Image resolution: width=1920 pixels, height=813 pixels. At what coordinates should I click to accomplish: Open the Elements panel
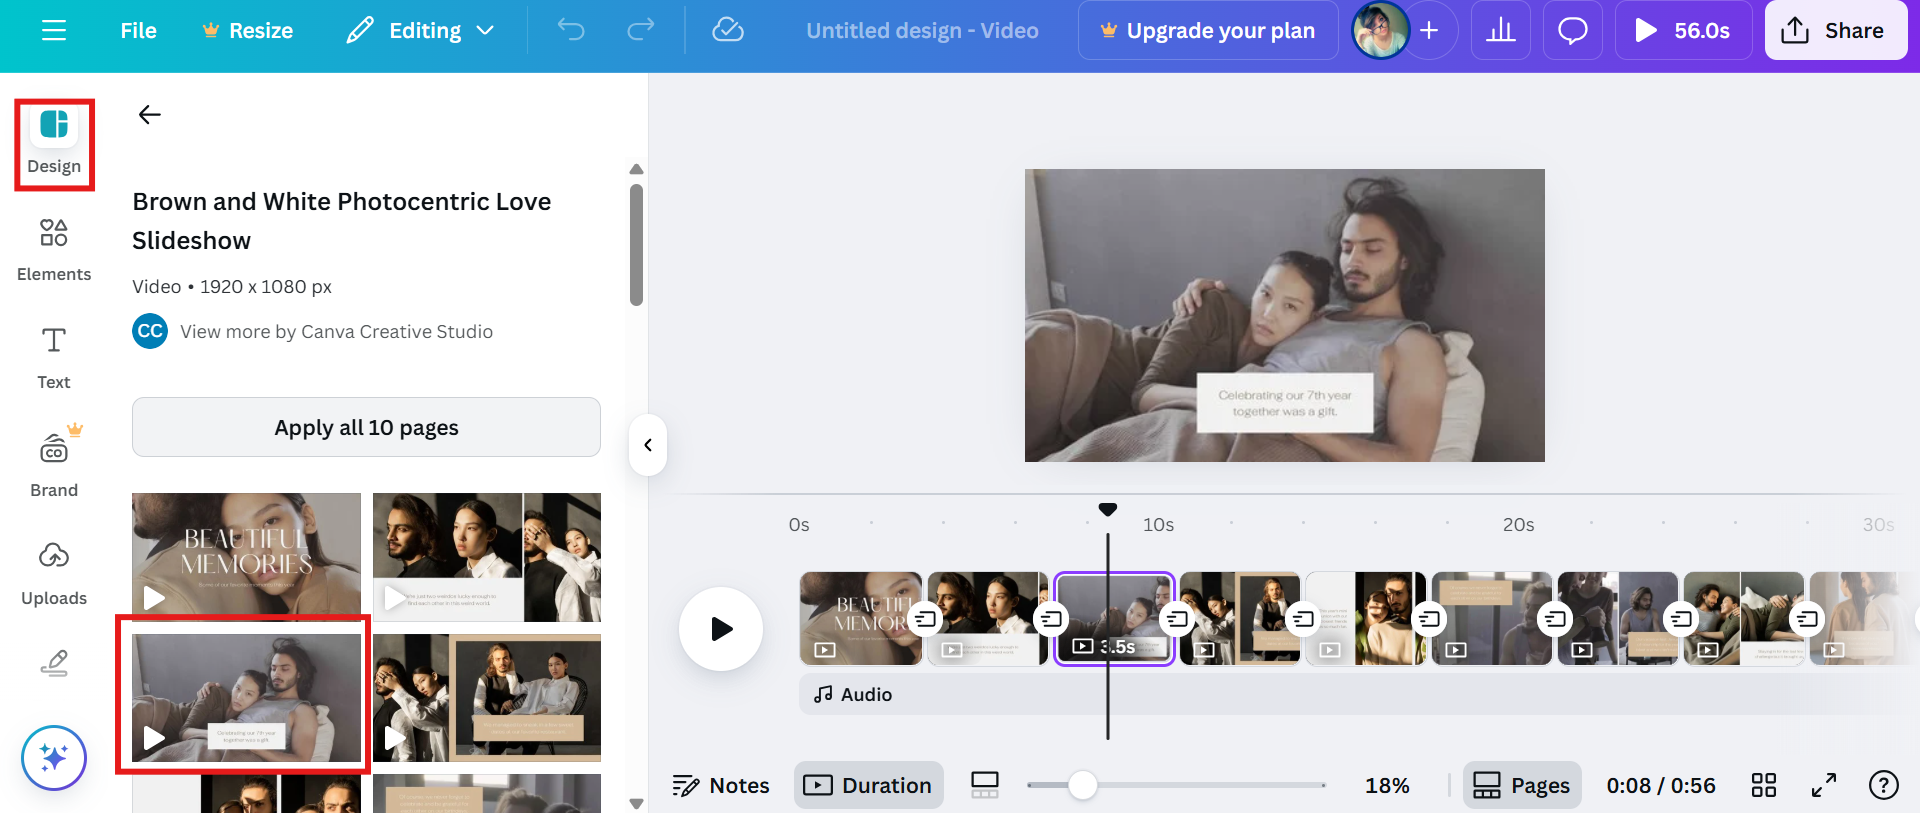coord(54,250)
